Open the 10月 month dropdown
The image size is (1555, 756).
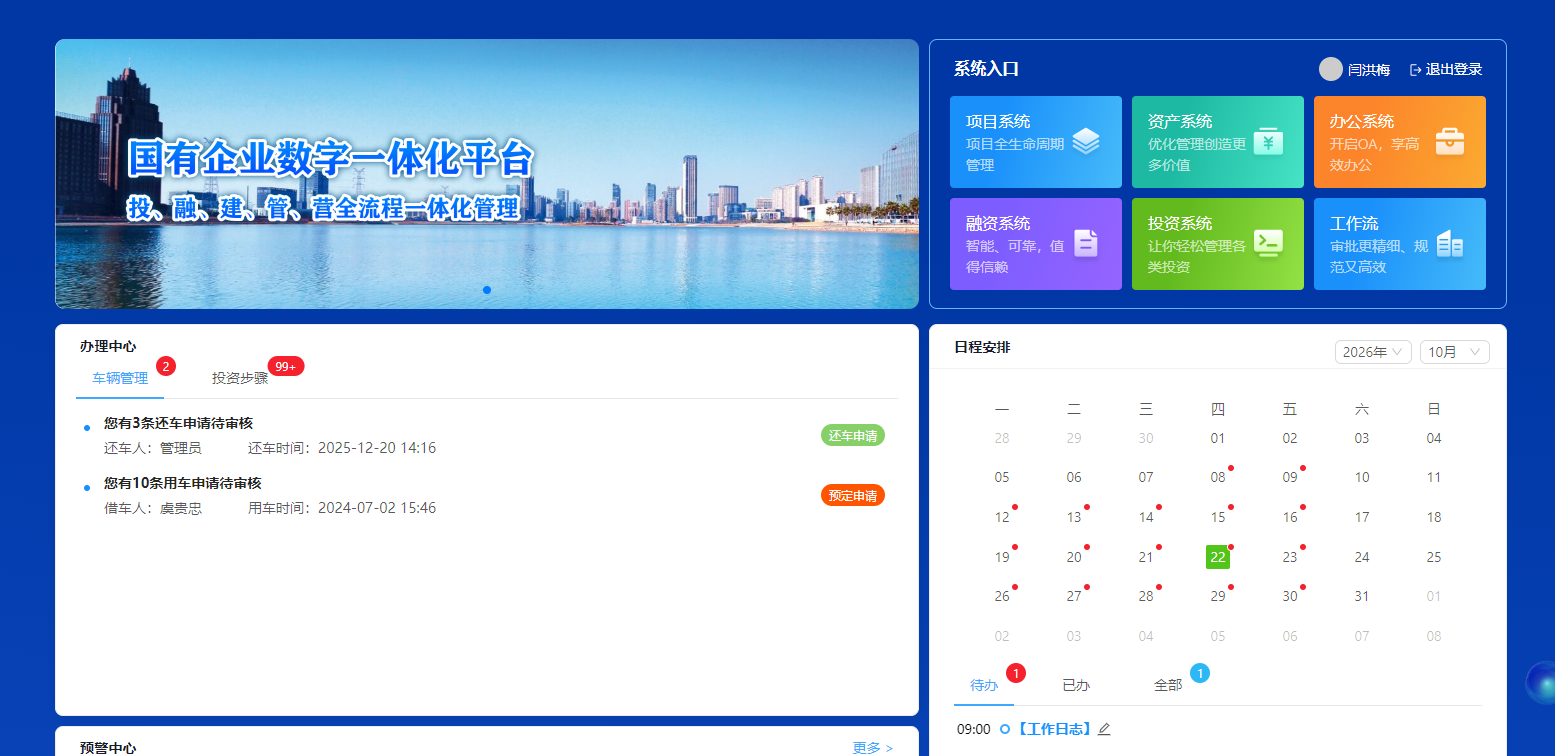point(1455,352)
